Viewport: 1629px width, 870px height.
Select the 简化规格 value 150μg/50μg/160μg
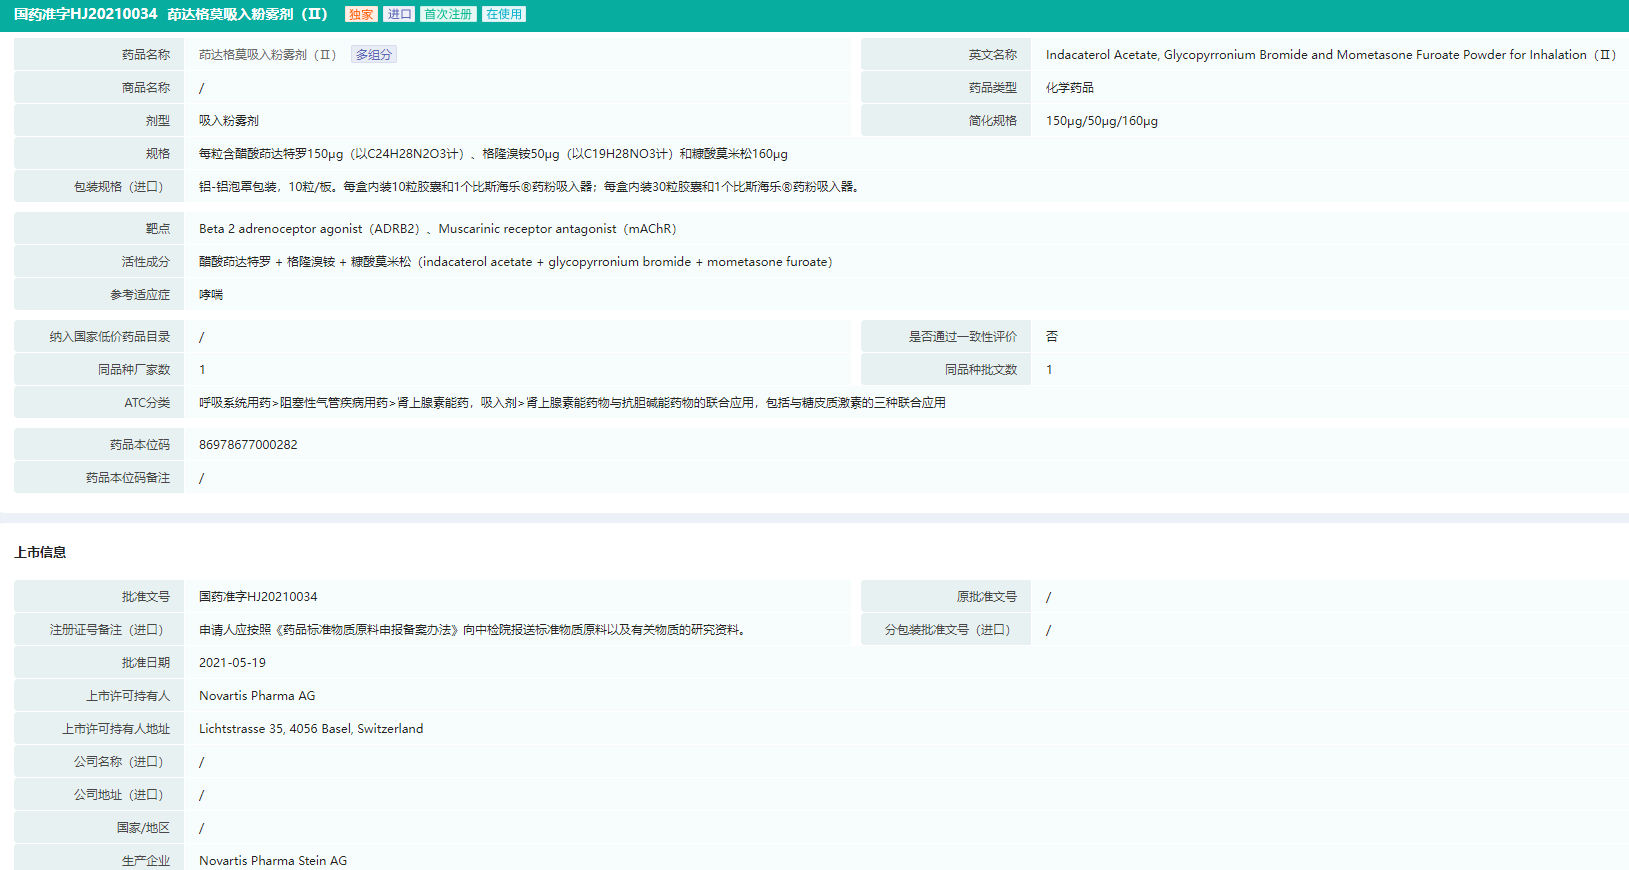click(x=1102, y=121)
